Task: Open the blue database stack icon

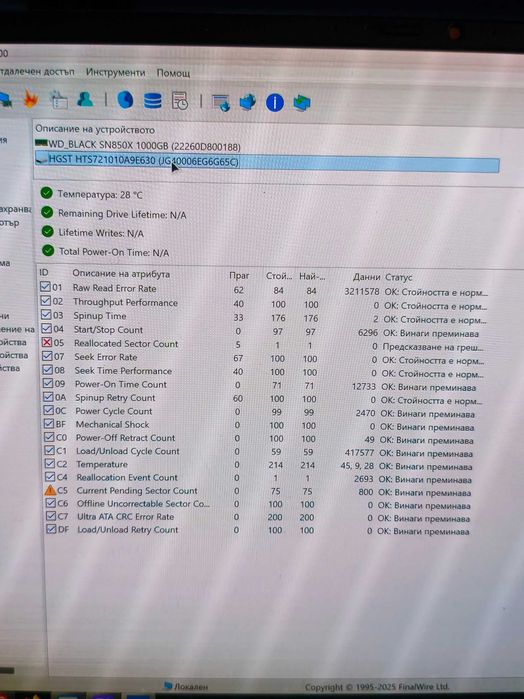Action: coord(153,101)
